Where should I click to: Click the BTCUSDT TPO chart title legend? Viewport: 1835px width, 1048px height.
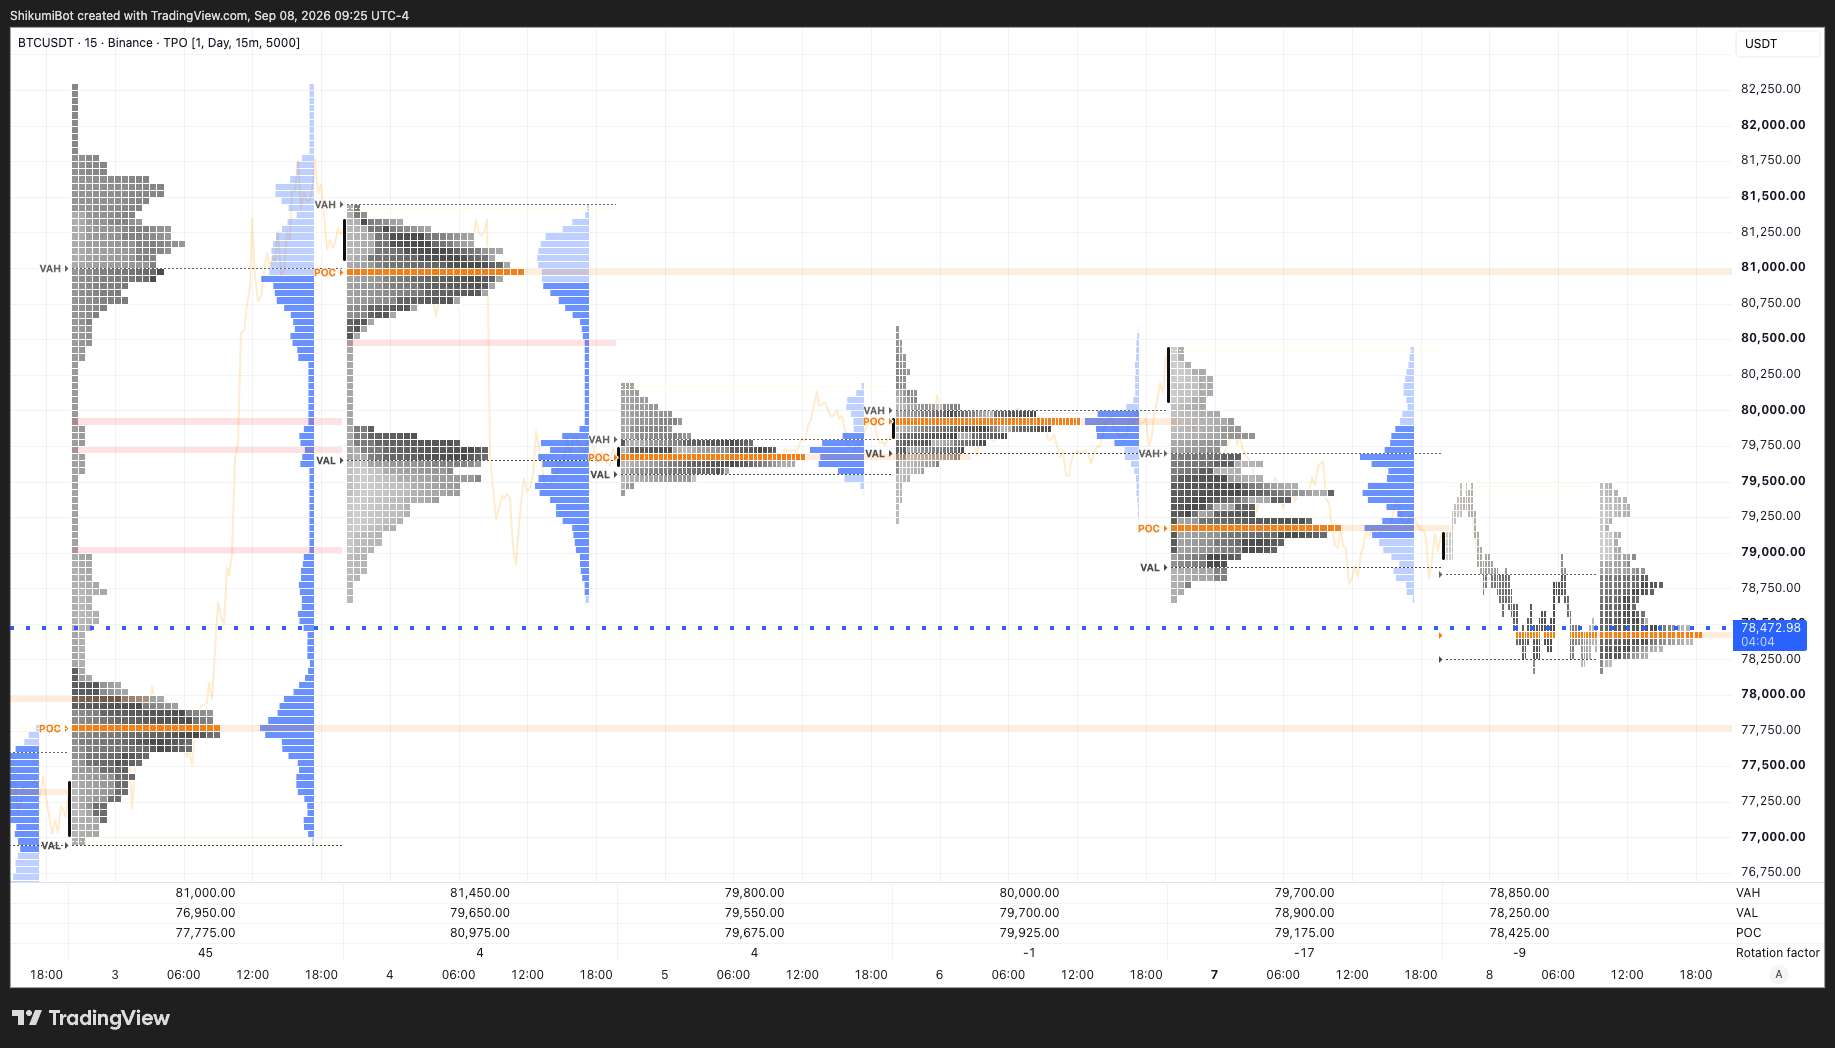point(159,43)
